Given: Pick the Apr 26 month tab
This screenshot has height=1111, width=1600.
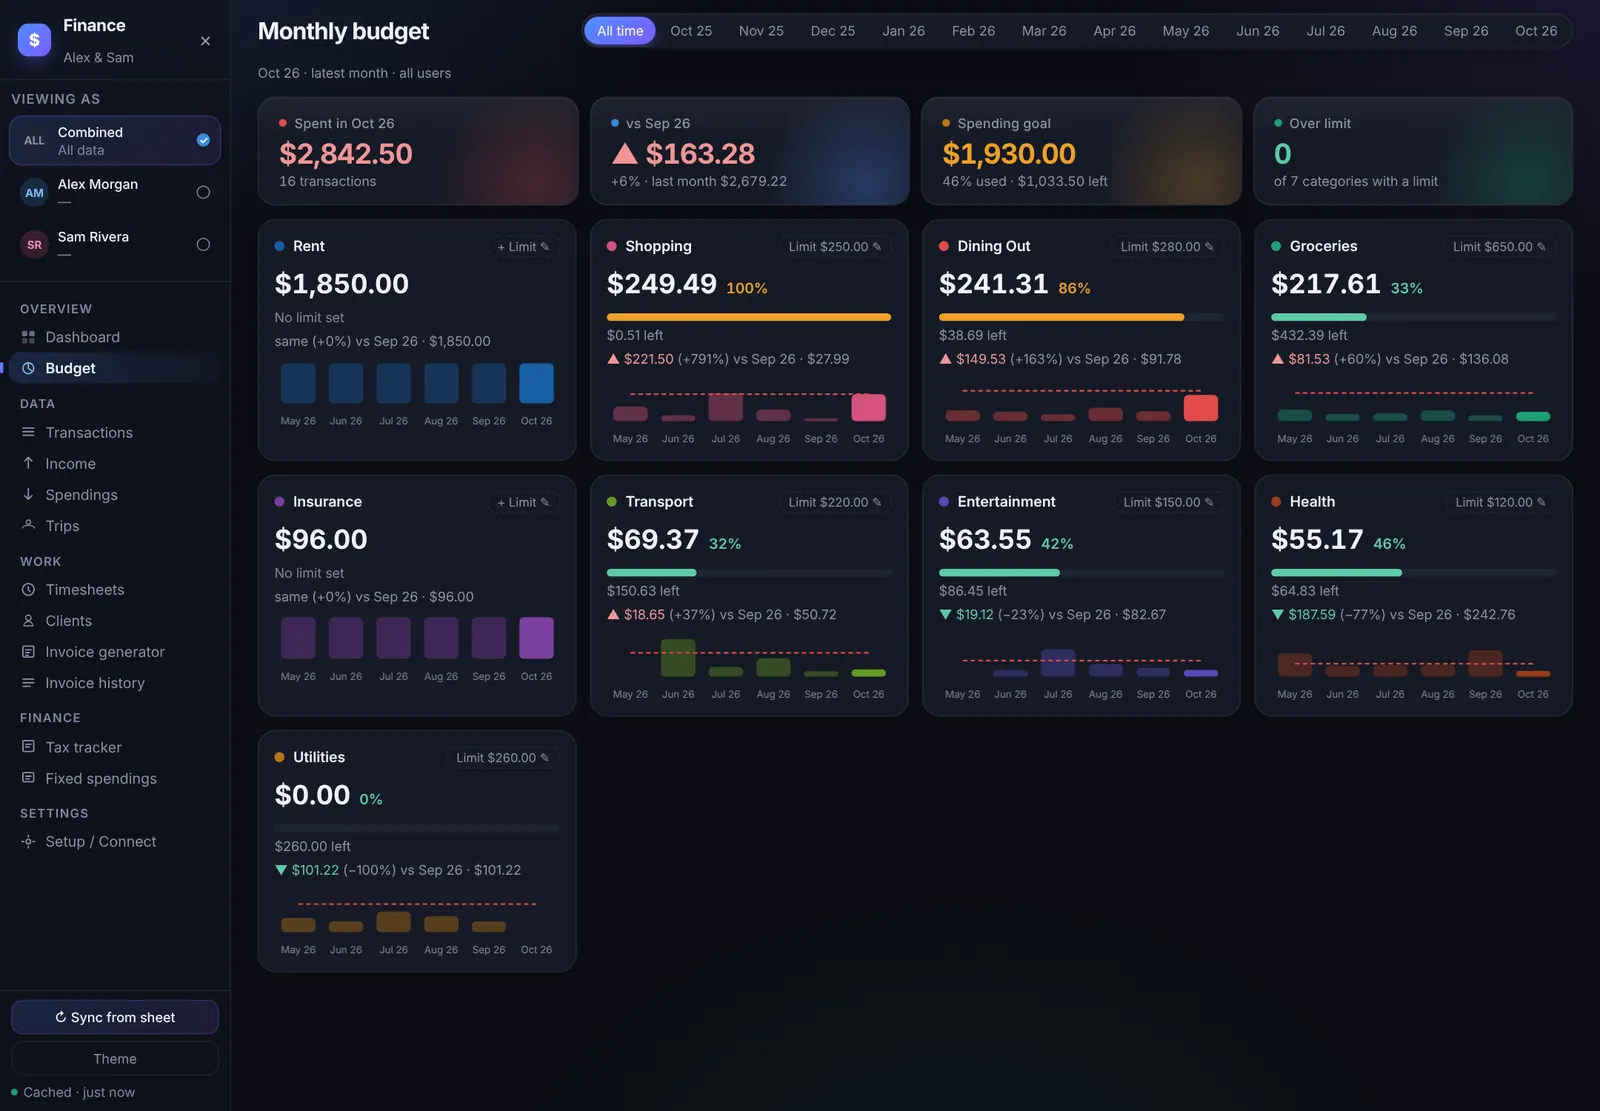Looking at the screenshot, I should coord(1114,31).
